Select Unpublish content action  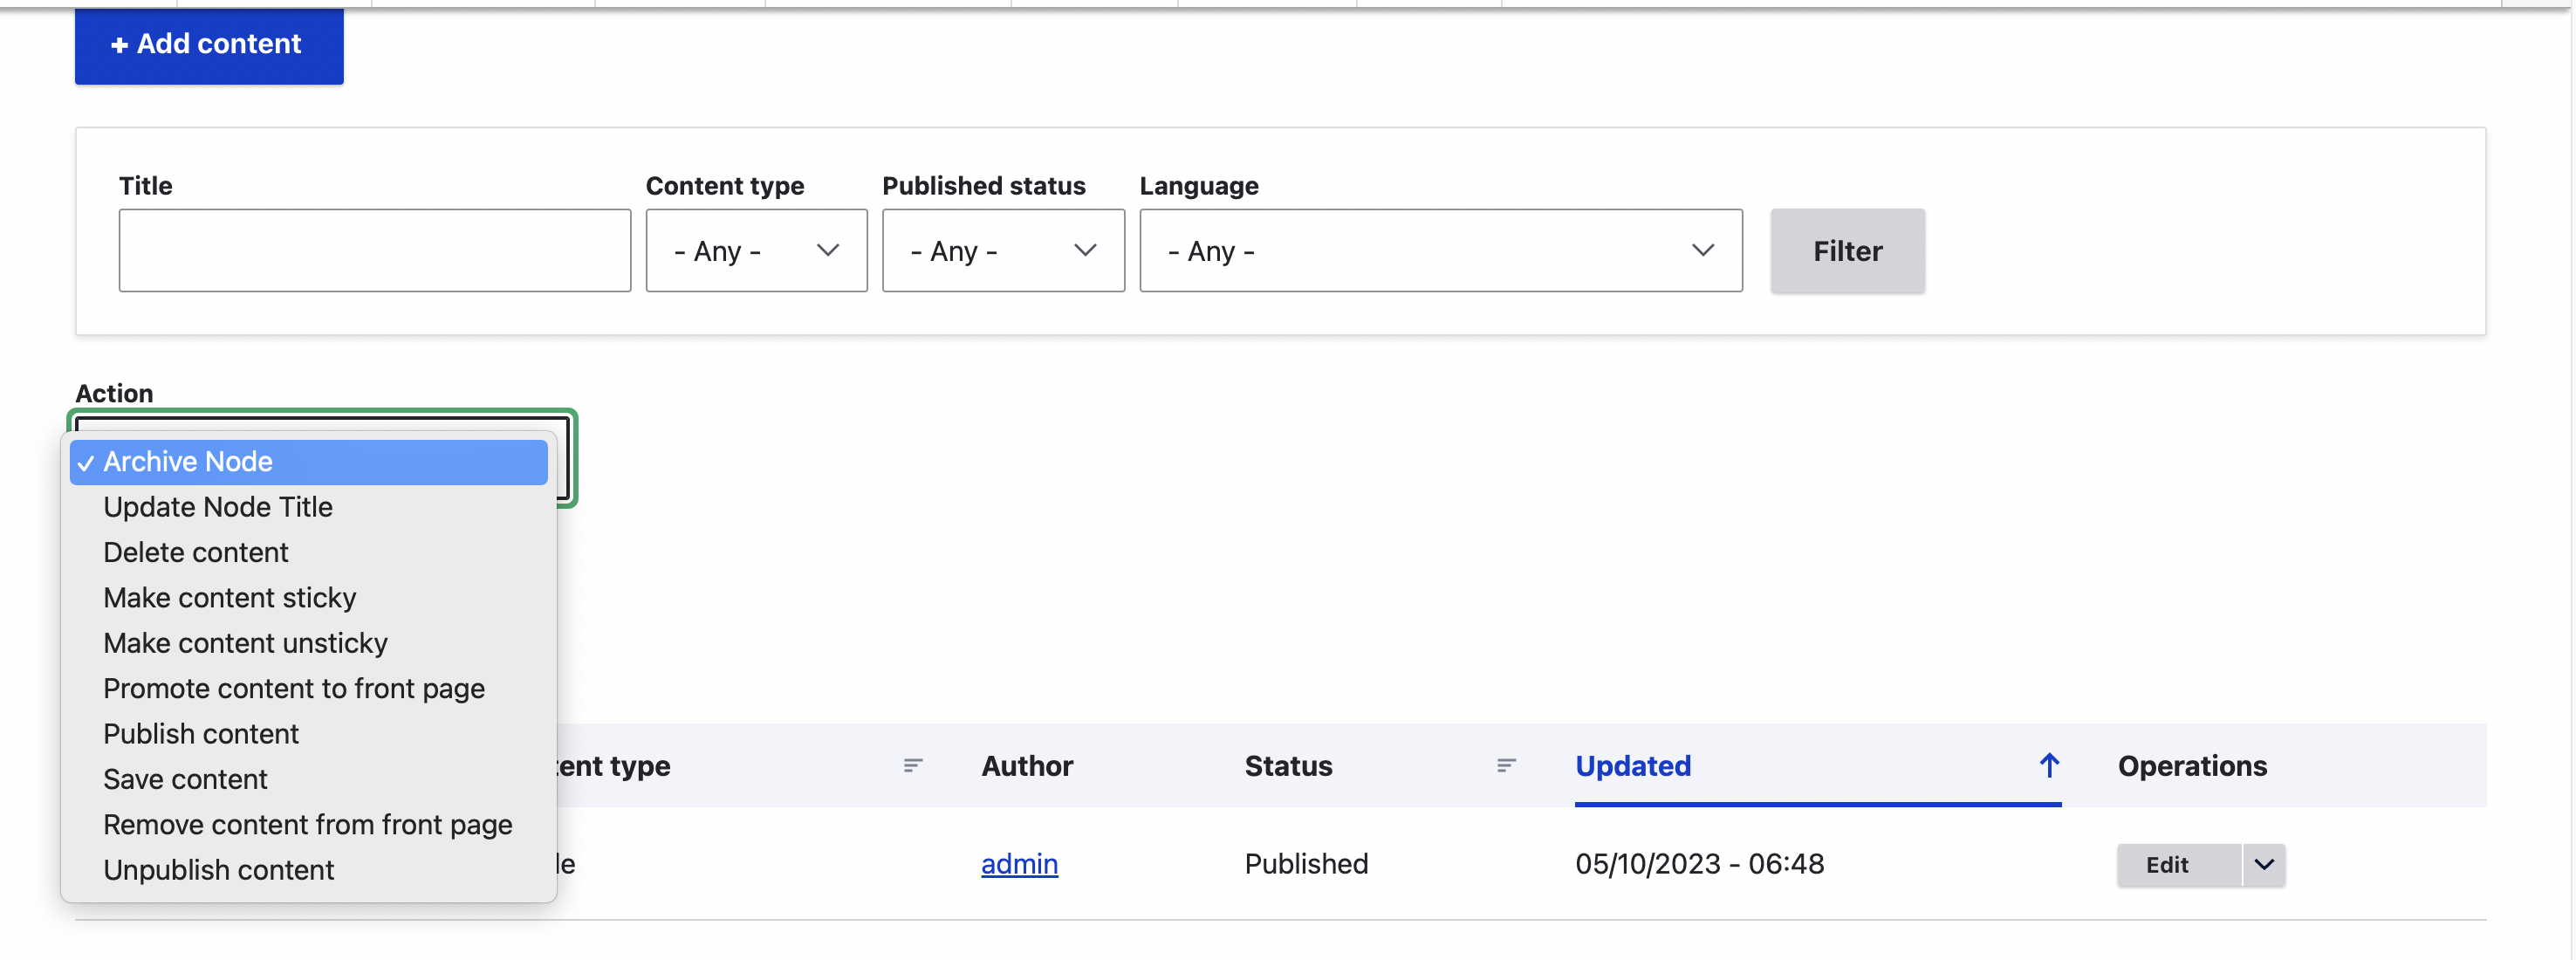[218, 870]
